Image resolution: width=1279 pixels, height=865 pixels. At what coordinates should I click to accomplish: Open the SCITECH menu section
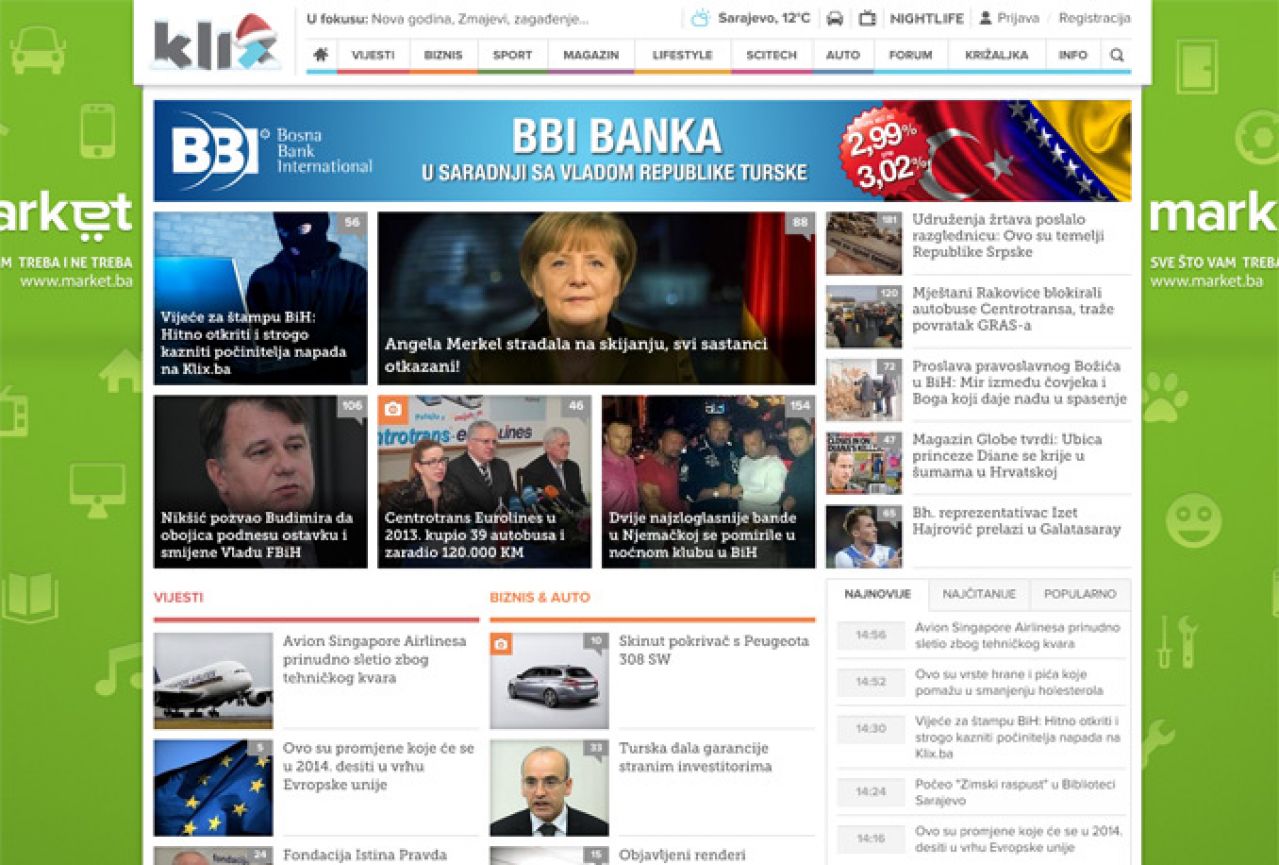pos(770,55)
